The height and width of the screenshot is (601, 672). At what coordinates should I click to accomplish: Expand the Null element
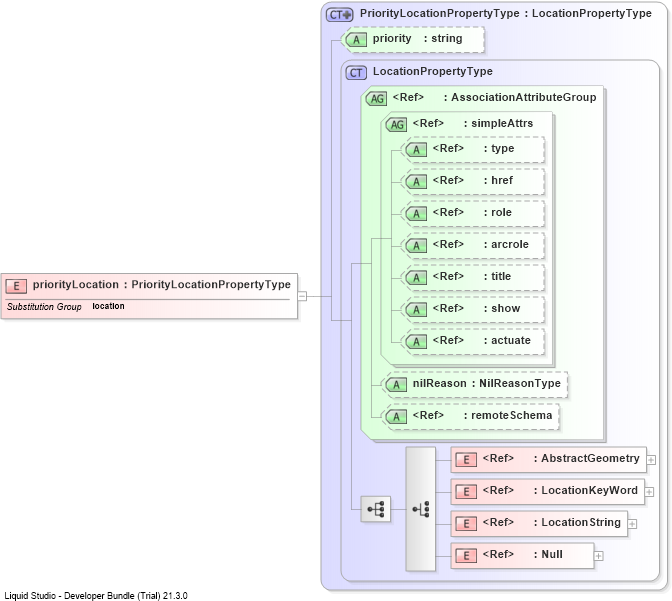599,556
